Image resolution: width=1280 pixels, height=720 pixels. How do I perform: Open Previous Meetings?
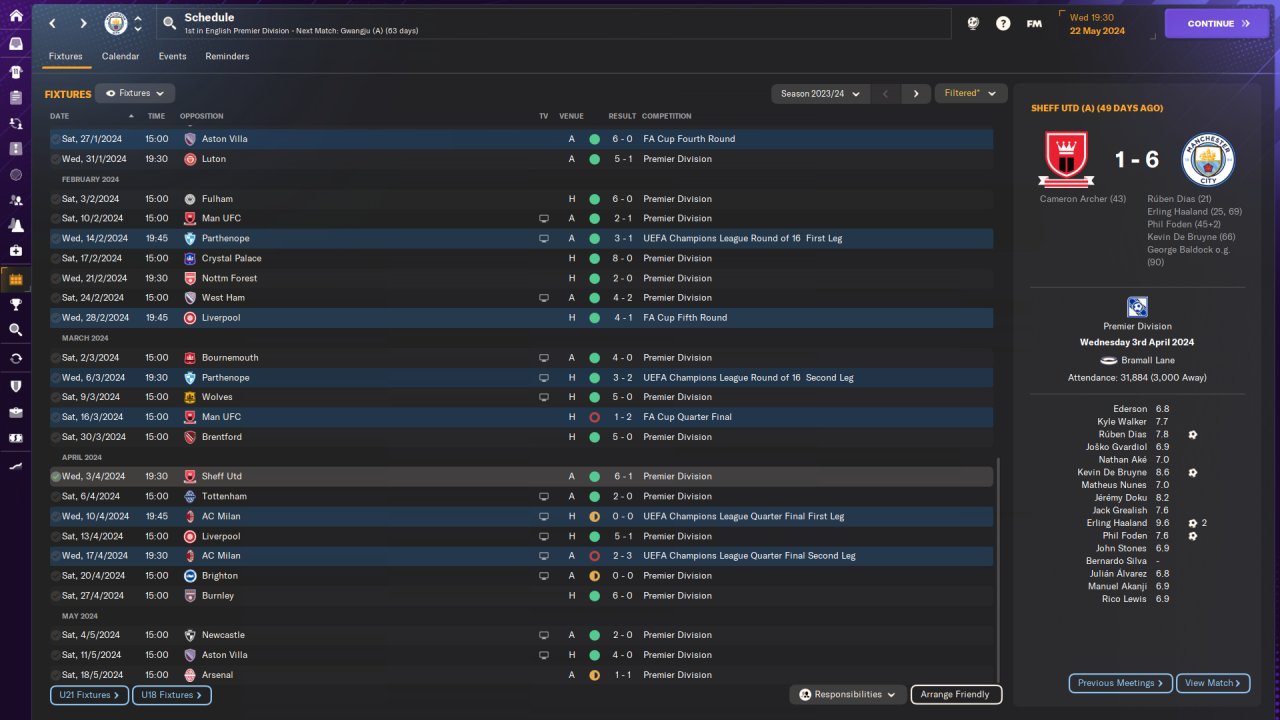click(1121, 683)
